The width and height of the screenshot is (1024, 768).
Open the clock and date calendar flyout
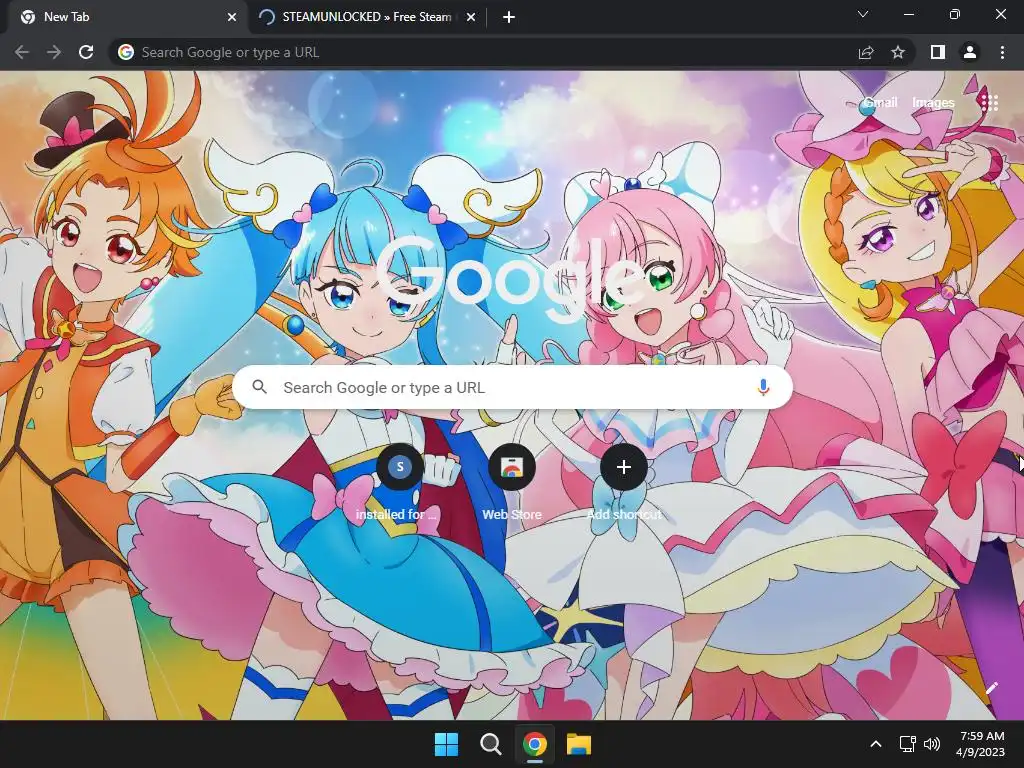(x=980, y=744)
